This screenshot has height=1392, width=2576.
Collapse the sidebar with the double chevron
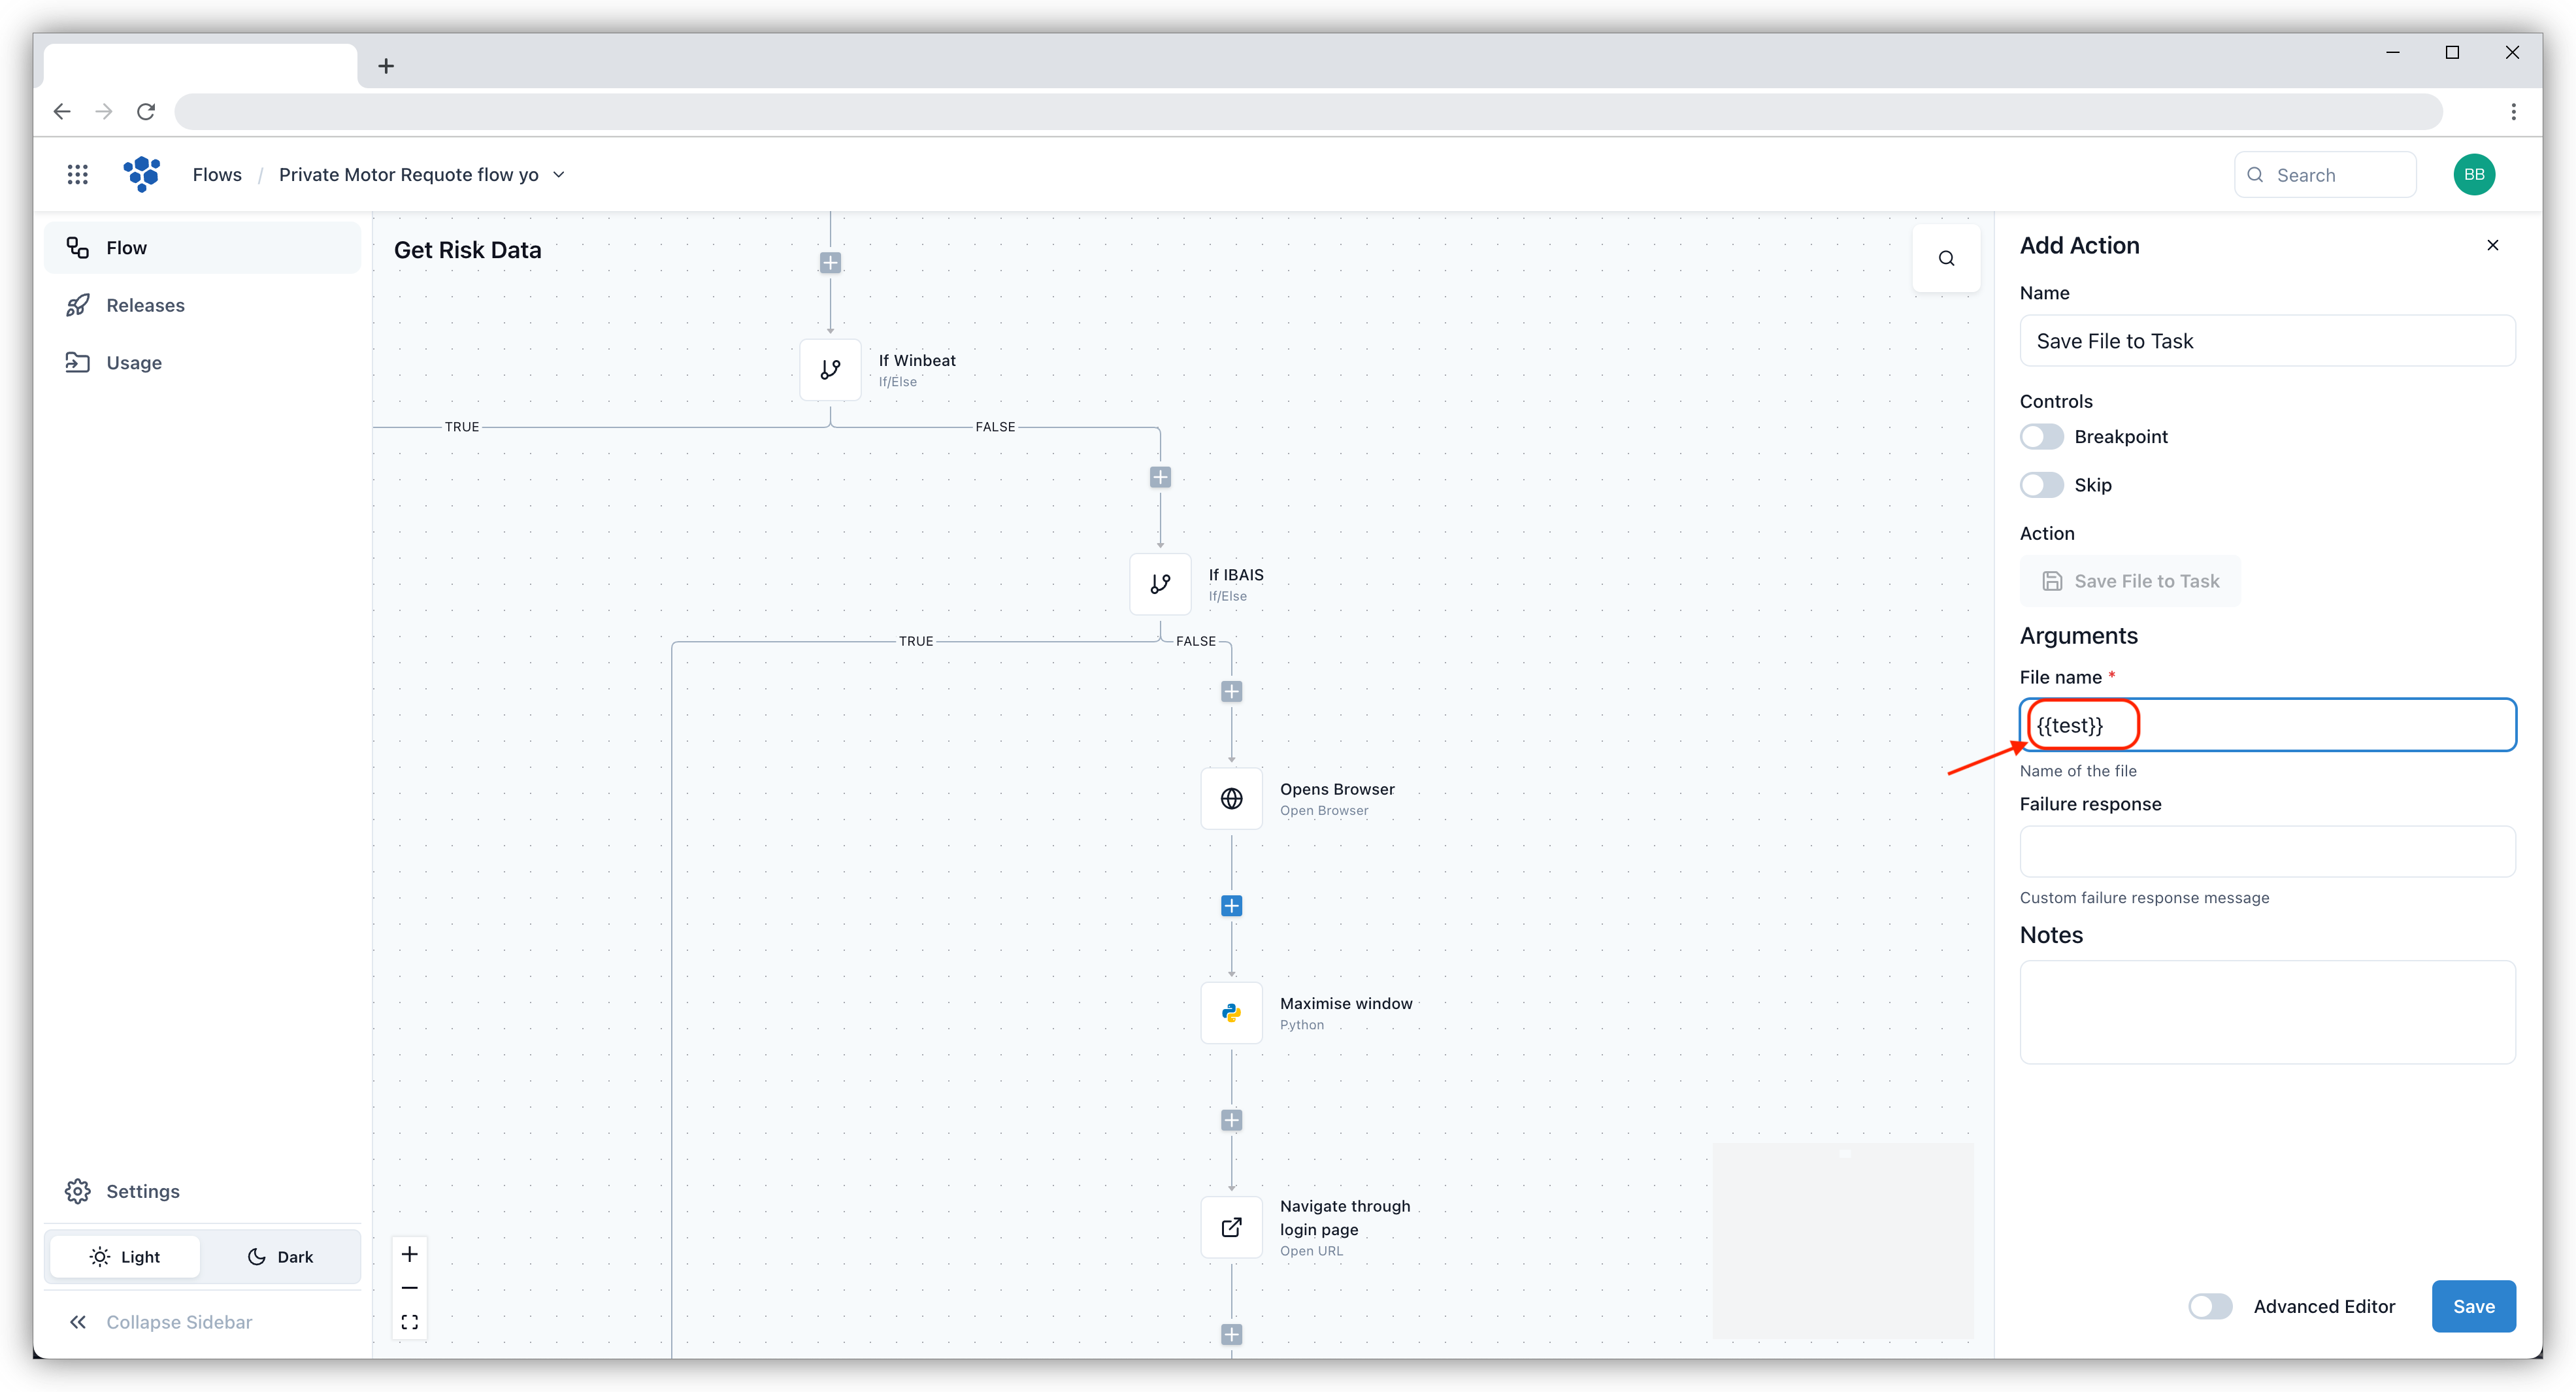click(x=78, y=1322)
